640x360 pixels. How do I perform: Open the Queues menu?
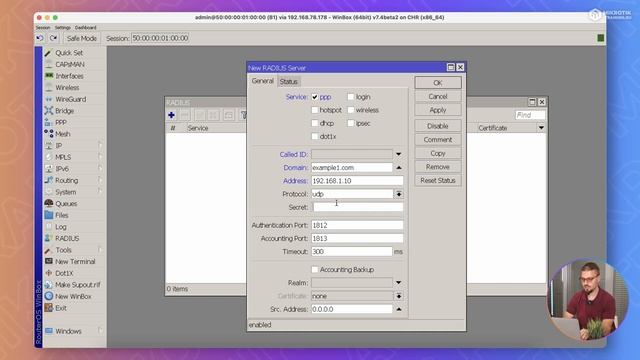pos(66,204)
